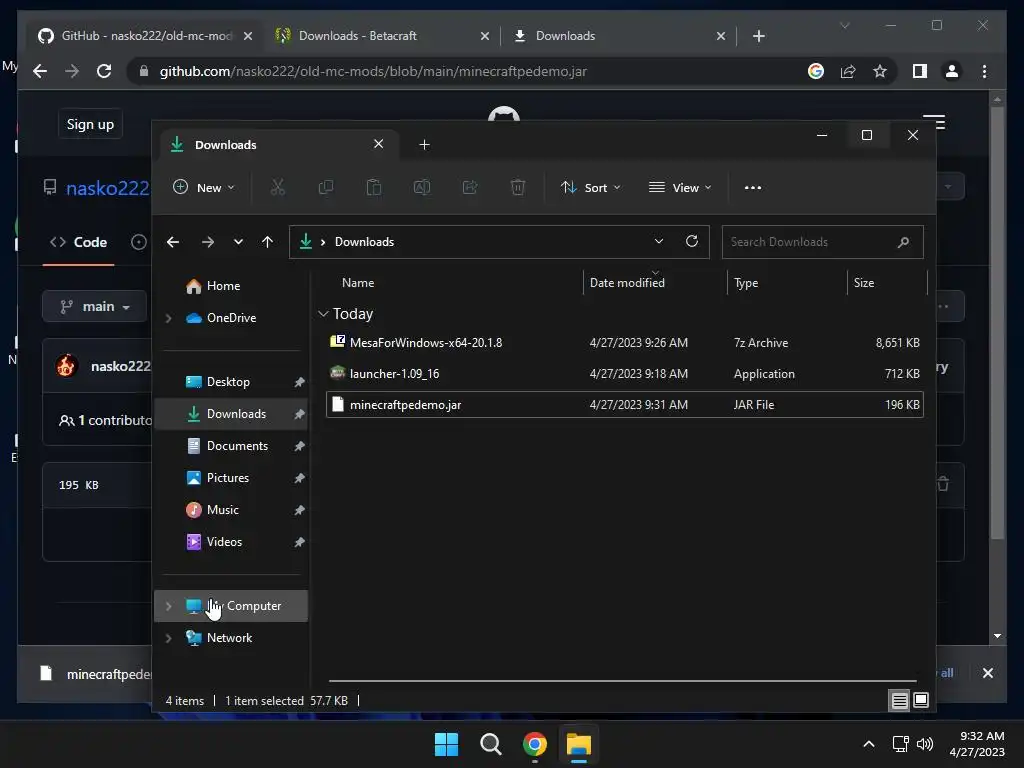Open Windows Start menu
The image size is (1024, 768).
click(447, 744)
